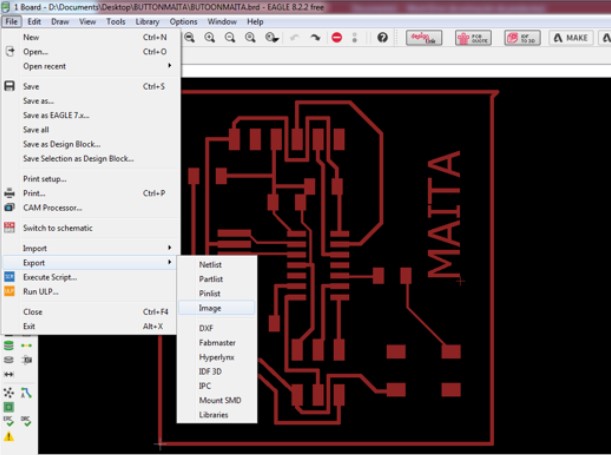Screen dimensions: 611x455
Task: Click the IDF to 3D button
Action: click(x=522, y=38)
